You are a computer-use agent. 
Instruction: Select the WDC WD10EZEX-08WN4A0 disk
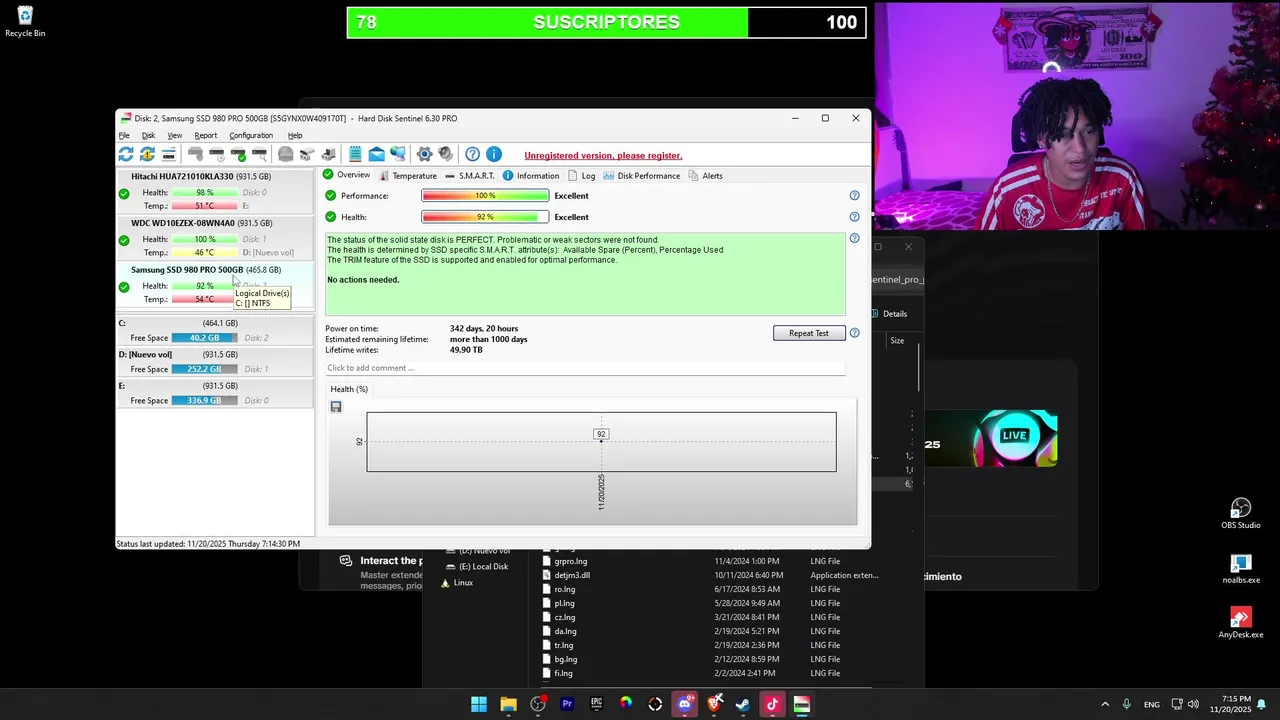coord(215,238)
